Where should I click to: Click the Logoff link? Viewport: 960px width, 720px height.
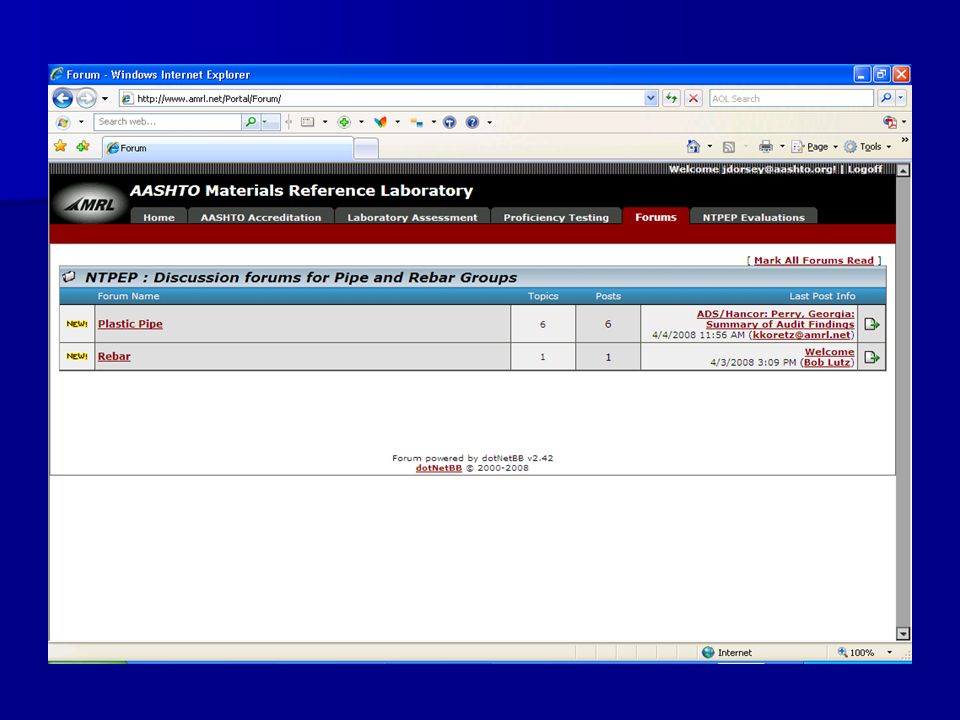864,169
